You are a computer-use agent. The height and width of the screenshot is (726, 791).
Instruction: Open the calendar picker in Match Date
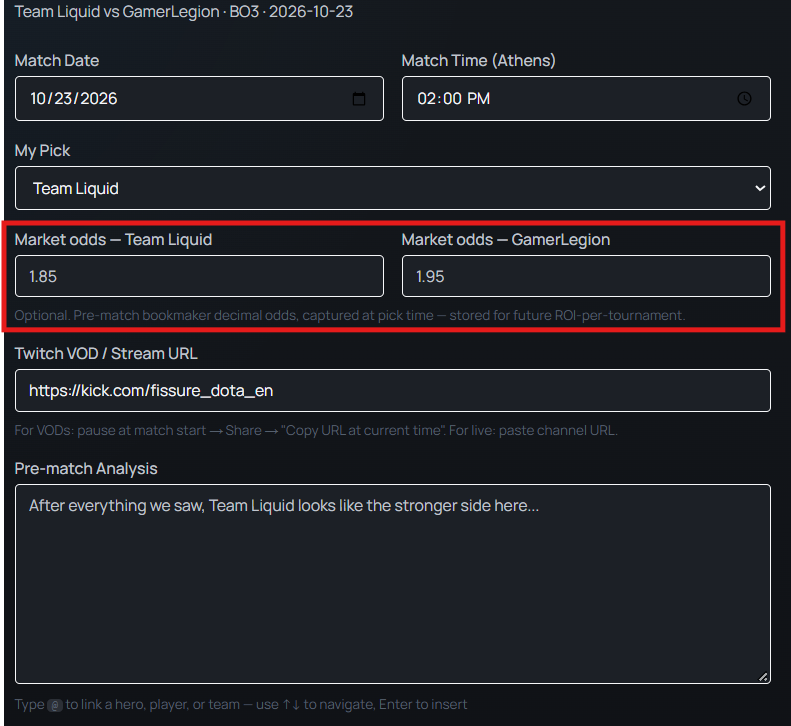tap(359, 98)
